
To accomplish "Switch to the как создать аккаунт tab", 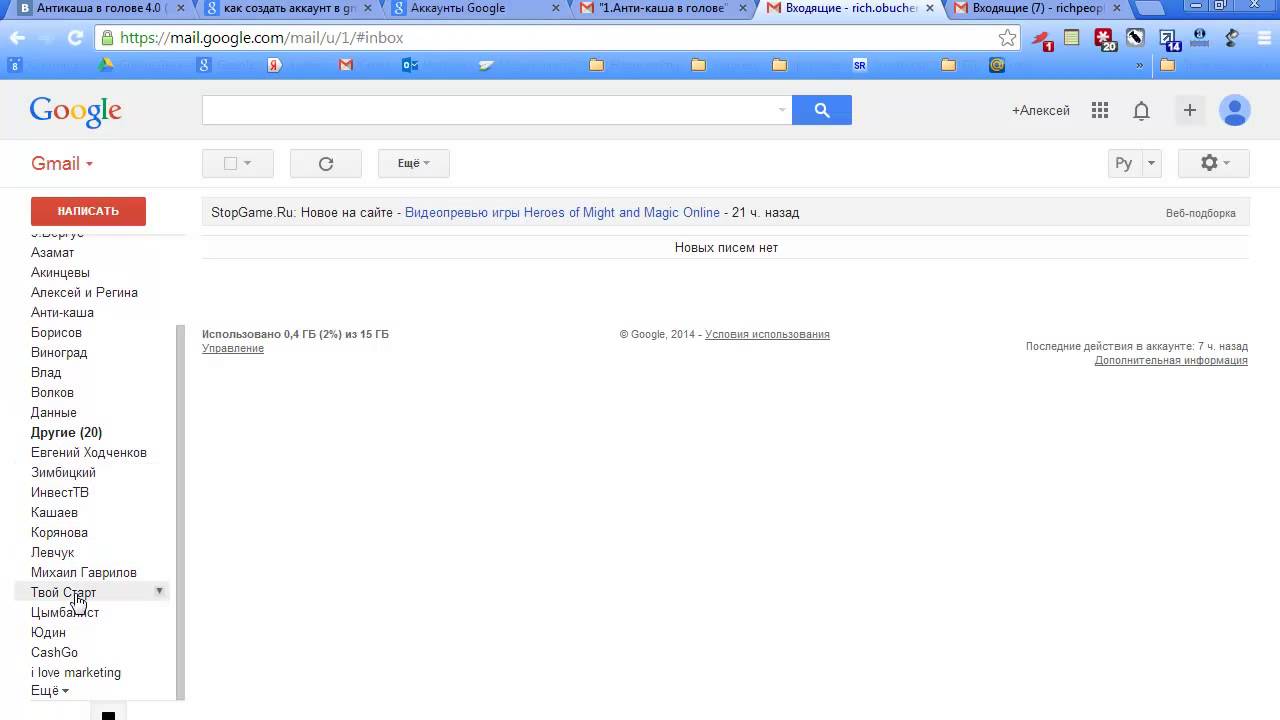I will tap(290, 8).
